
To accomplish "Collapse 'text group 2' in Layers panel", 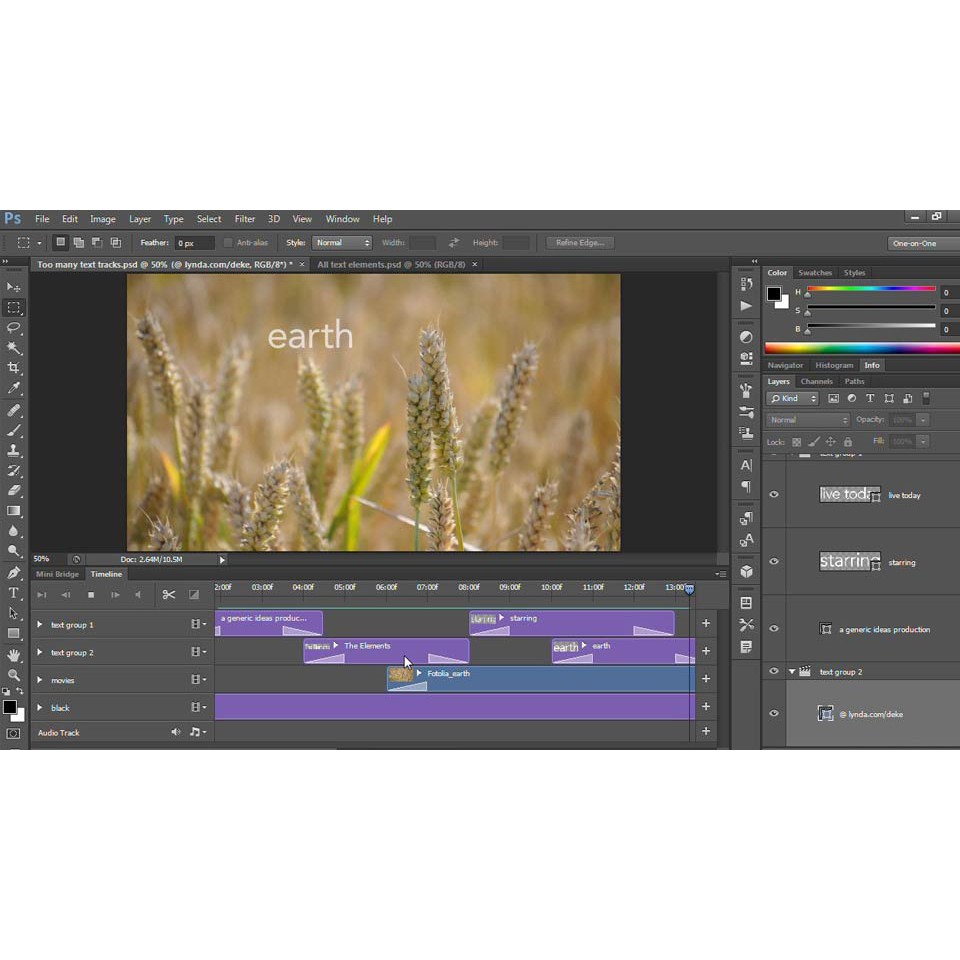I will click(792, 672).
